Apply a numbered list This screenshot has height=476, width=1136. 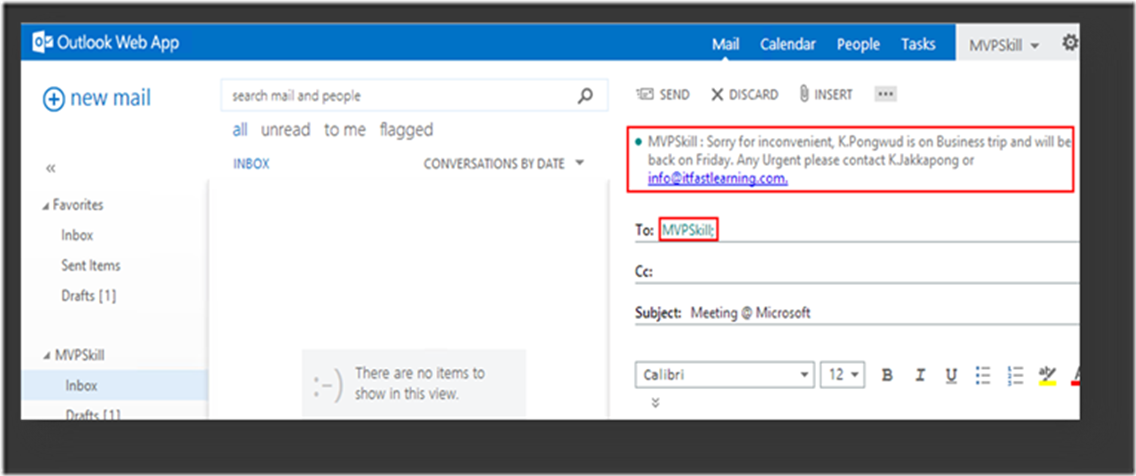coord(1016,375)
